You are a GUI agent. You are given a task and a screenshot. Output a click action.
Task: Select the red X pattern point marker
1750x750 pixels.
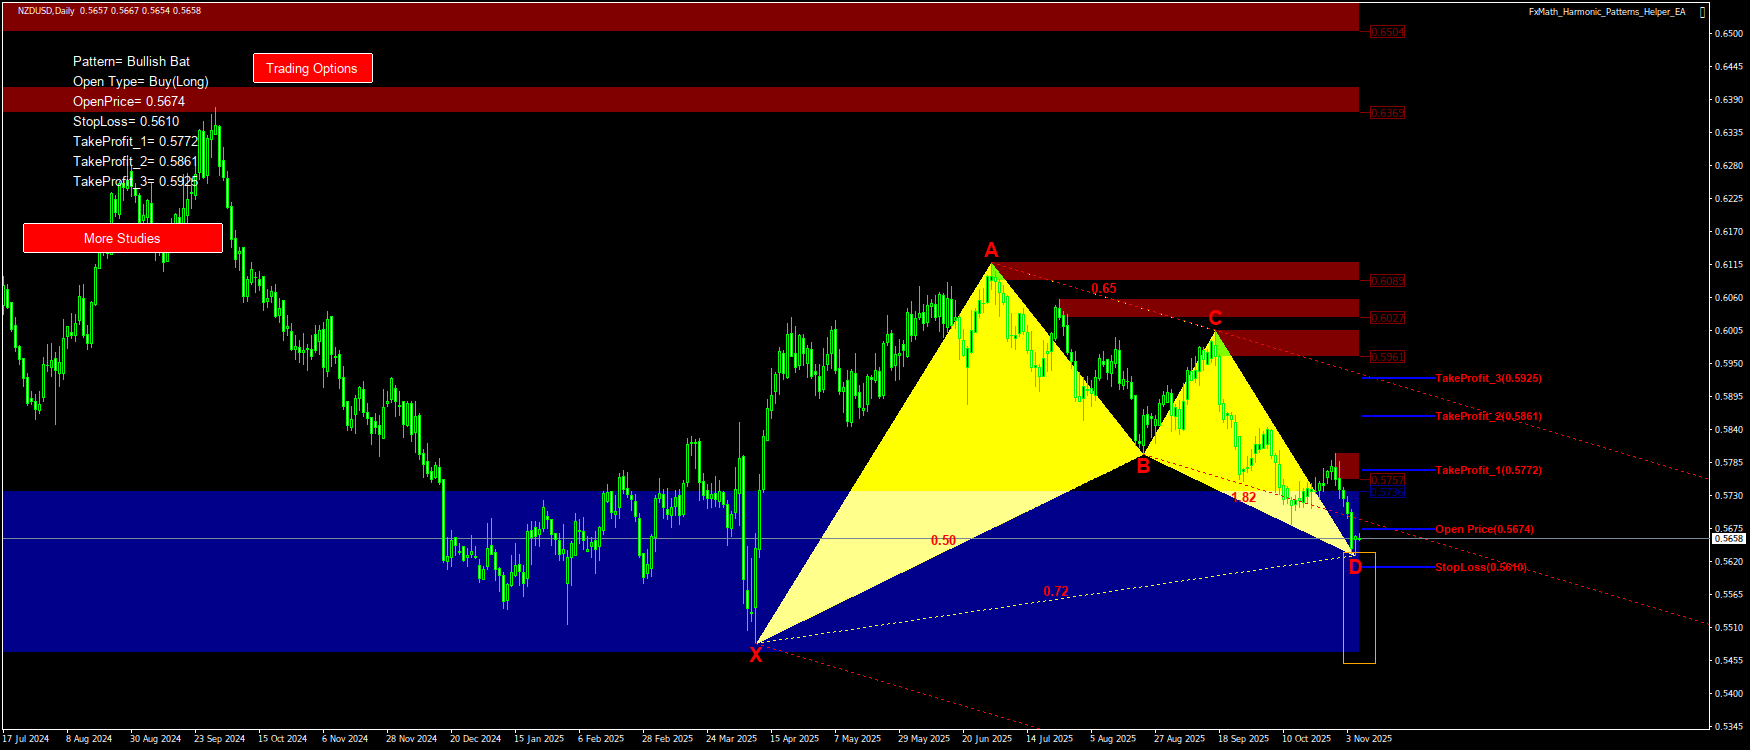756,655
